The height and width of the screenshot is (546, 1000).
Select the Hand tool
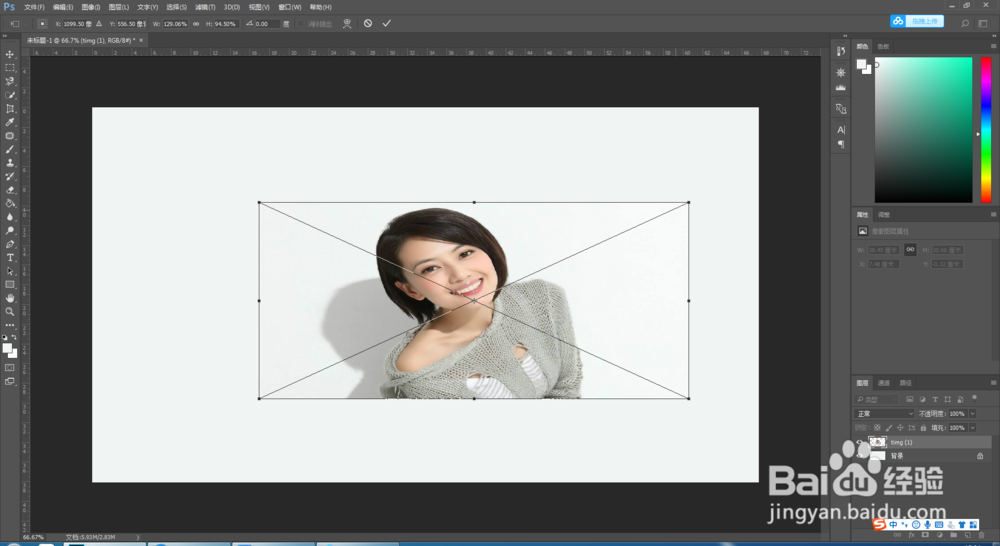point(10,299)
